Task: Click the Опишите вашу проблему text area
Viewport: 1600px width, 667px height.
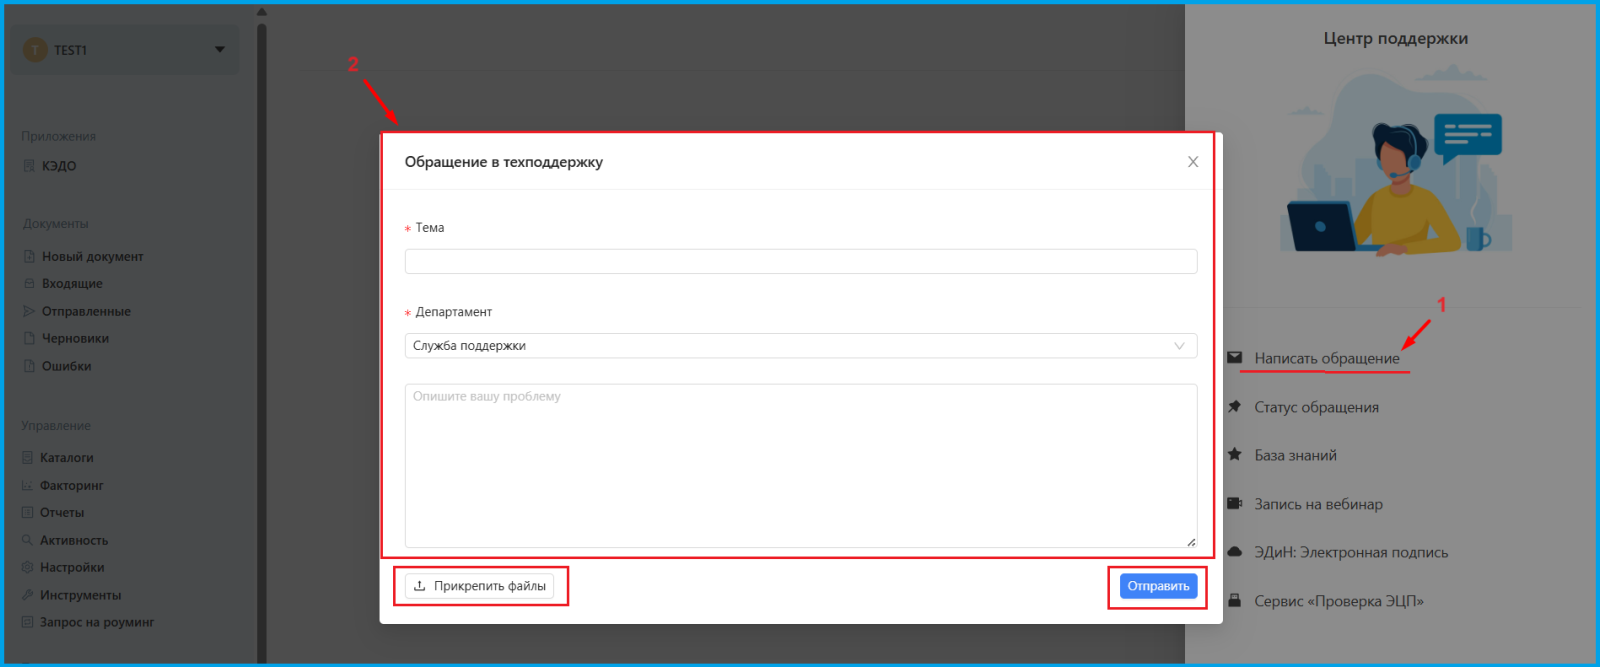Action: click(x=800, y=465)
